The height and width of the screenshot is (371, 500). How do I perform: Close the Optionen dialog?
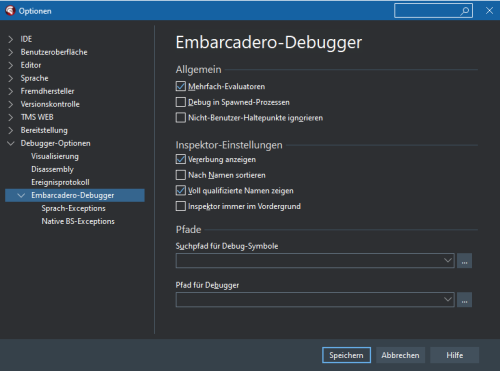[x=489, y=11]
